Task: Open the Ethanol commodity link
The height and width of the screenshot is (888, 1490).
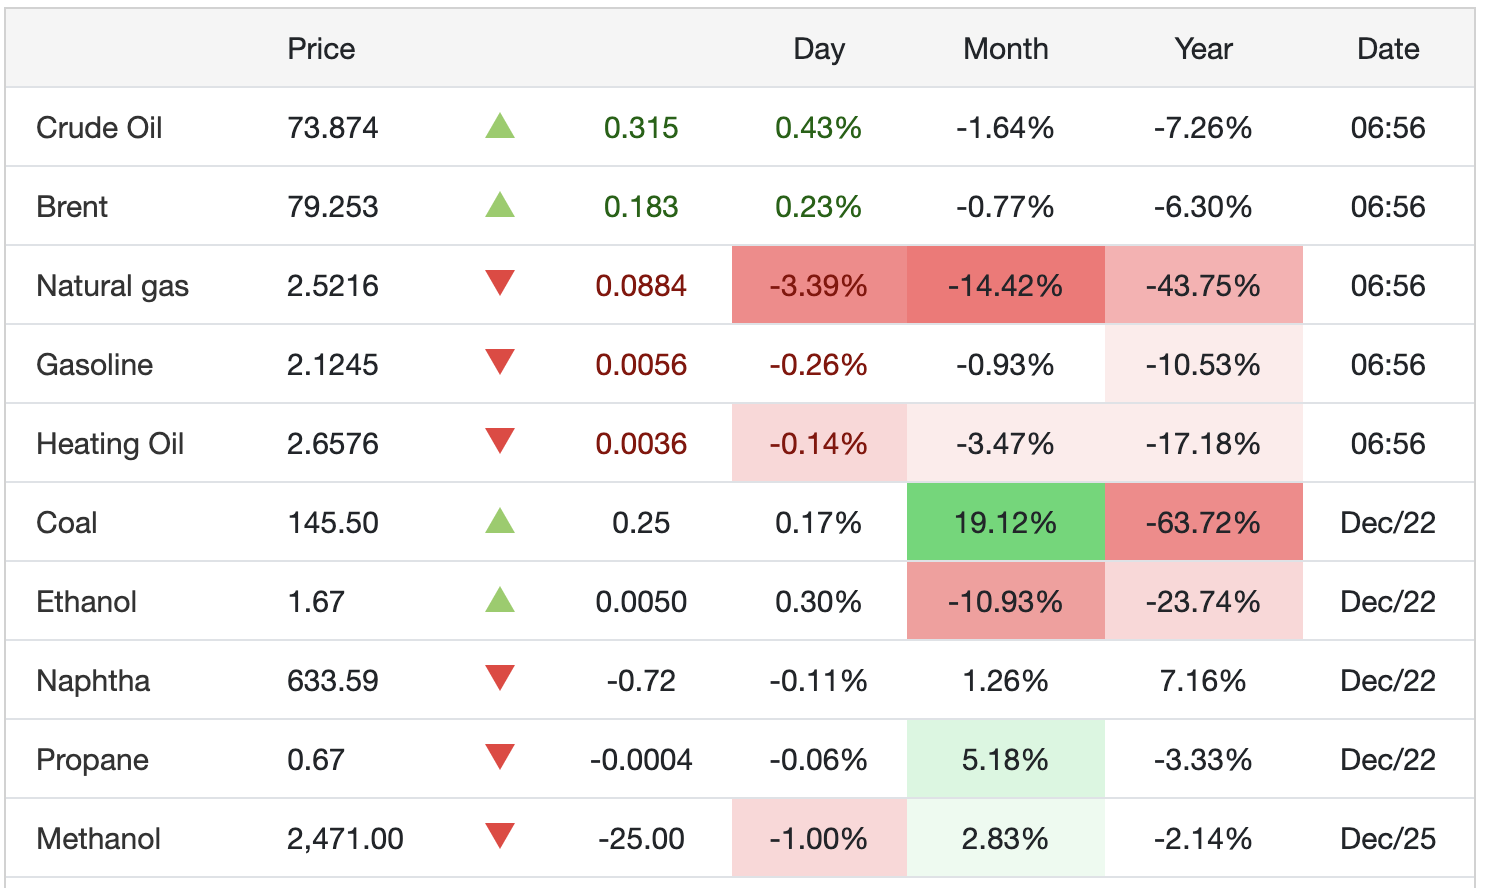Action: coord(86,602)
